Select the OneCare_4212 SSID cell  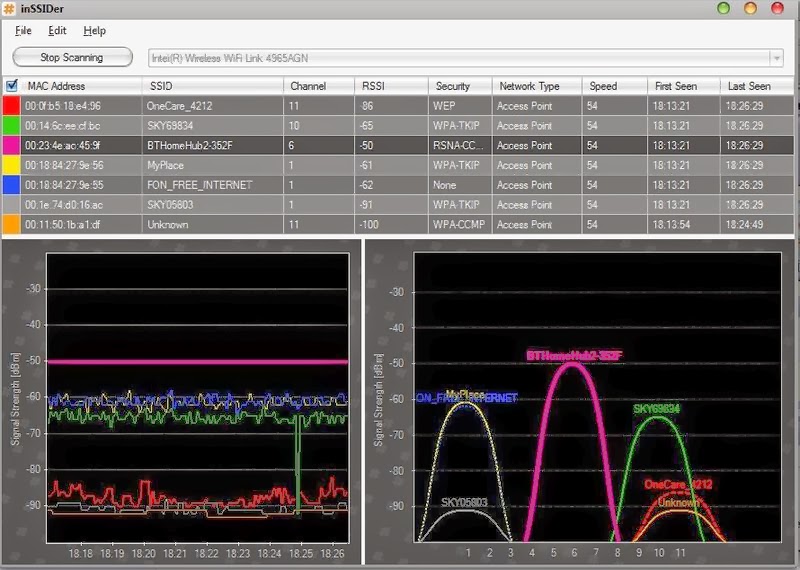click(x=213, y=106)
